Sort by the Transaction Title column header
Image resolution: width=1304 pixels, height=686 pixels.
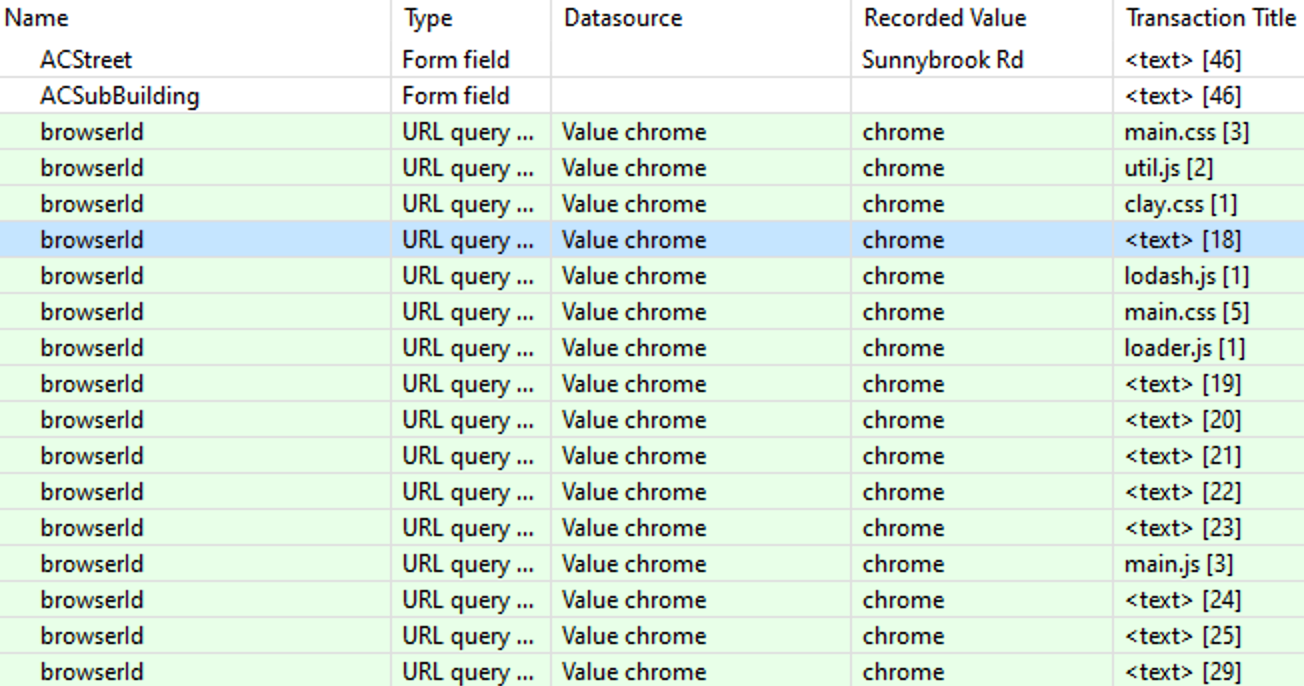[1210, 18]
